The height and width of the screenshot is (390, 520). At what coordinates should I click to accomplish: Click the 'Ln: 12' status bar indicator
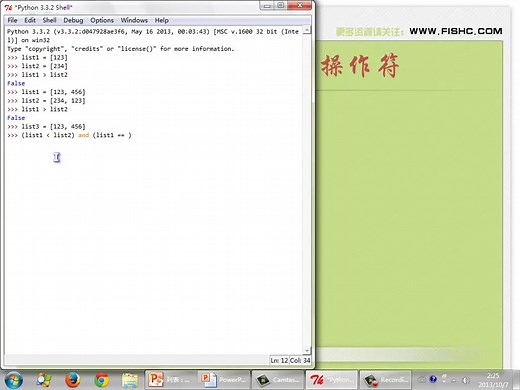click(279, 360)
